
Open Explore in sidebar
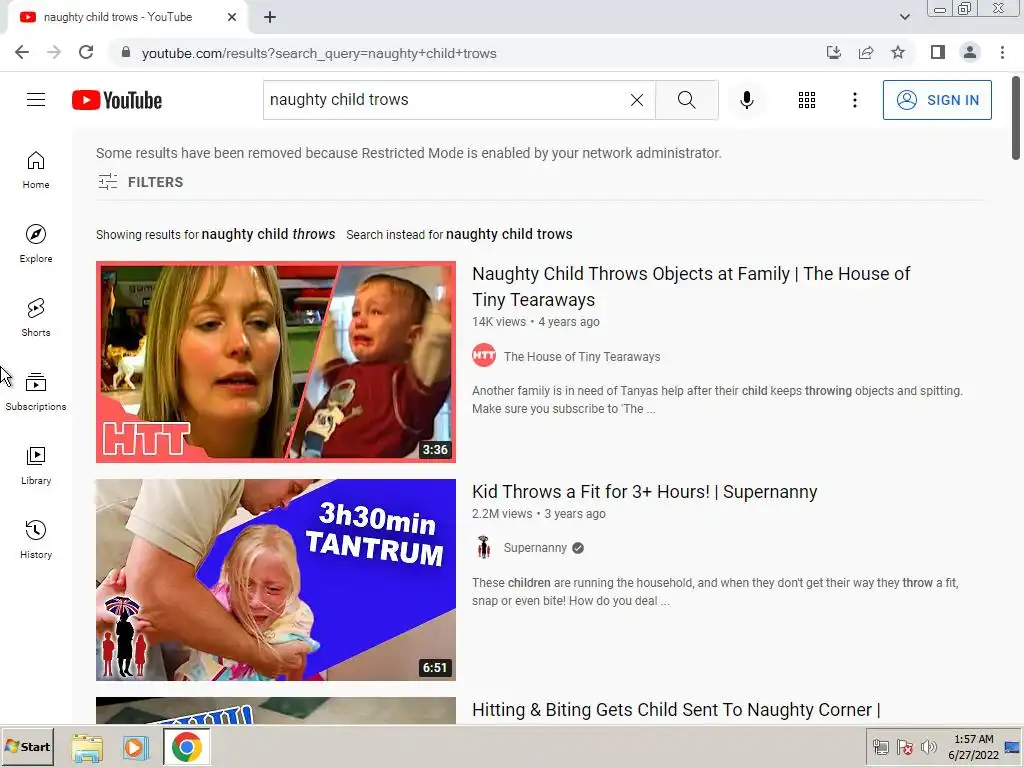[x=36, y=244]
